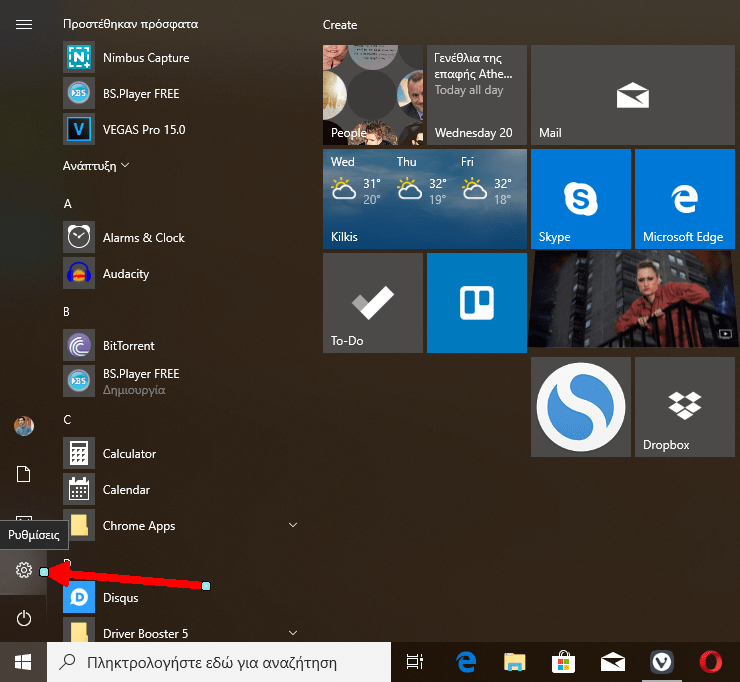Click the taskbar search box

219,662
